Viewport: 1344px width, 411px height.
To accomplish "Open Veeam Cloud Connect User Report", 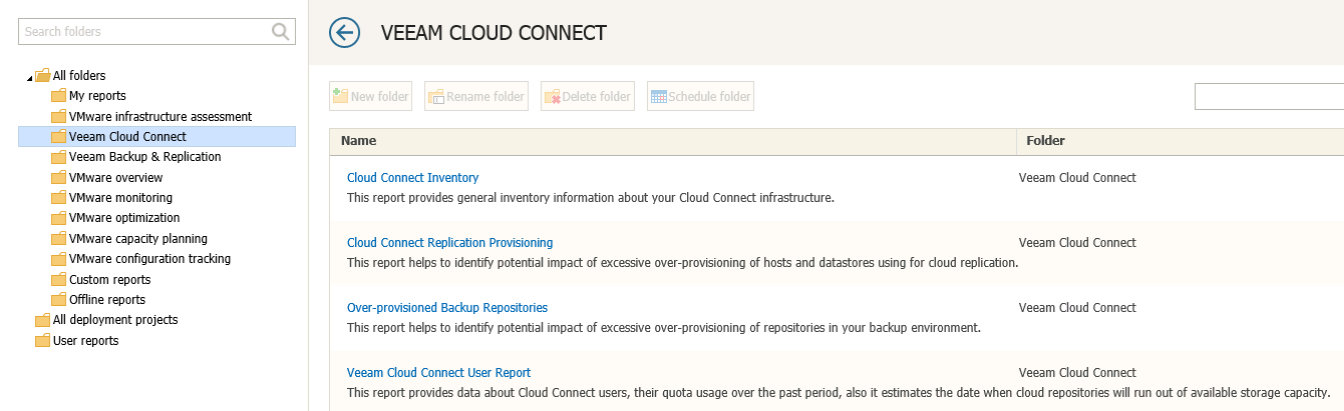I will point(439,373).
